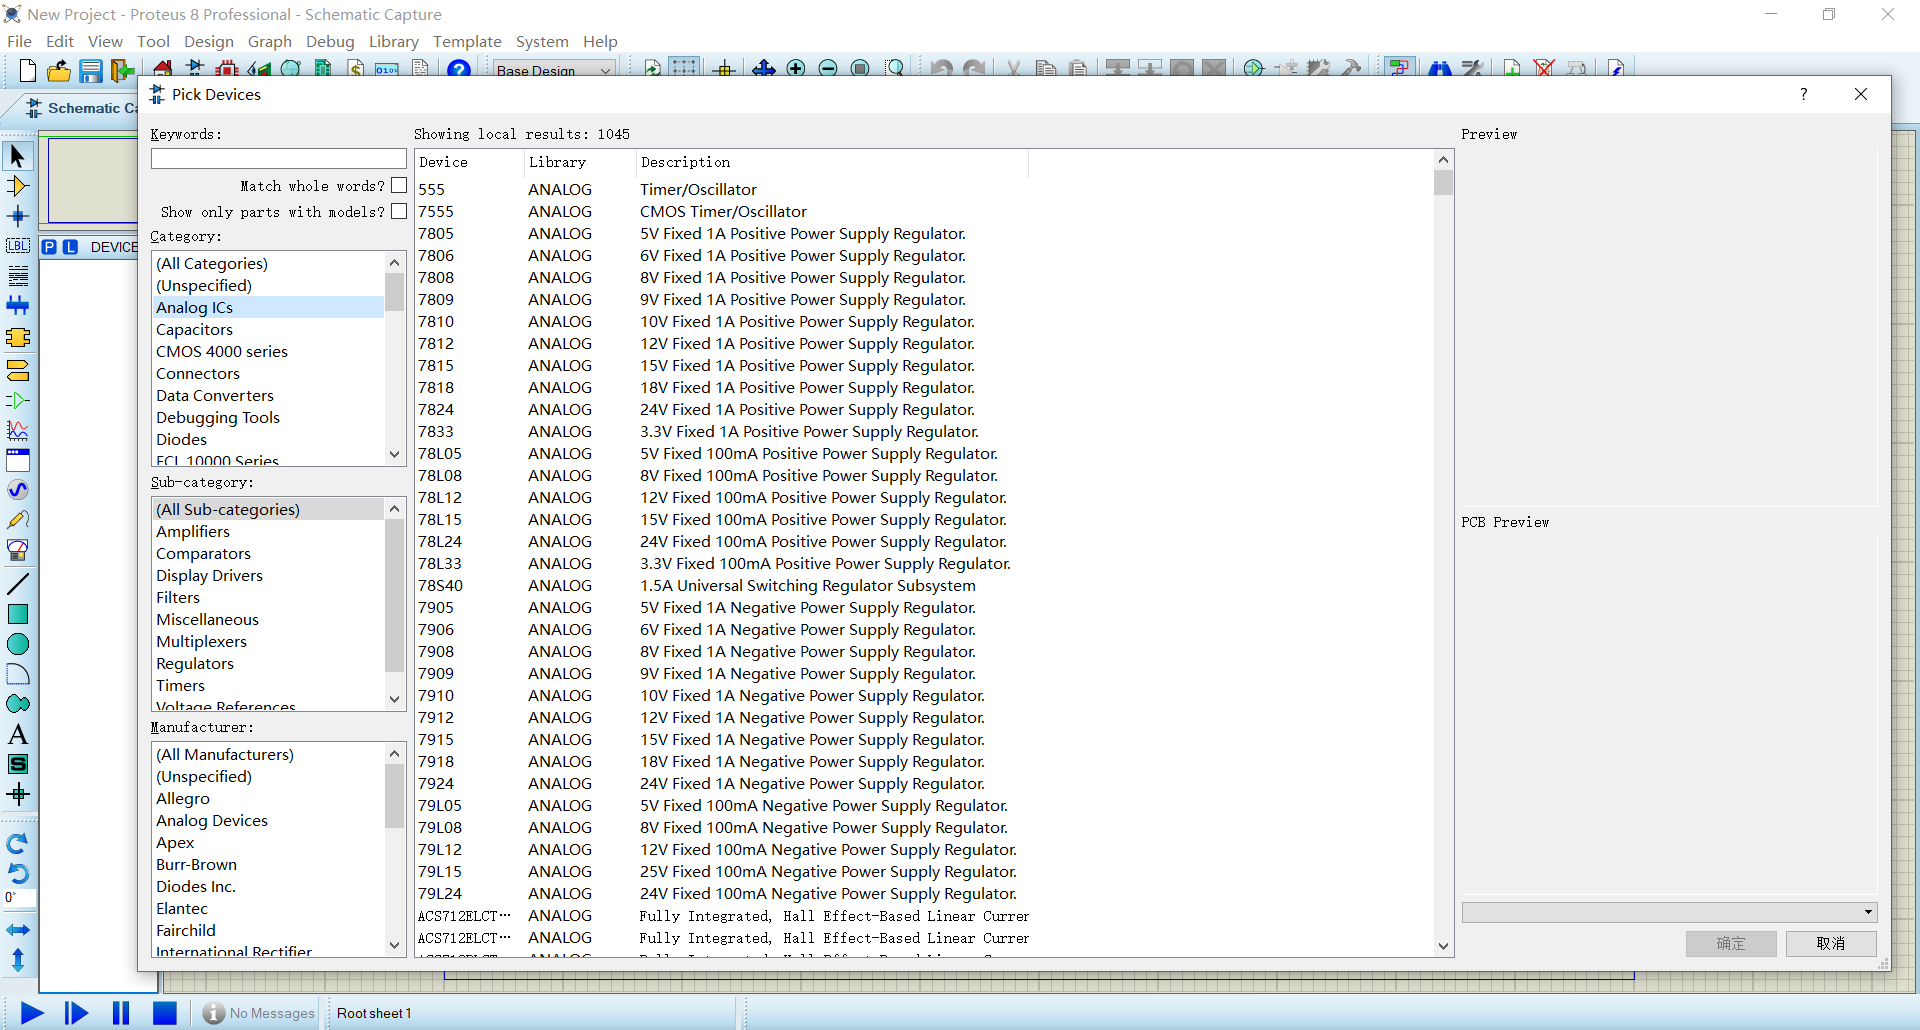Screen dimensions: 1920x1030
Task: Pause the simulation
Action: pyautogui.click(x=121, y=1013)
